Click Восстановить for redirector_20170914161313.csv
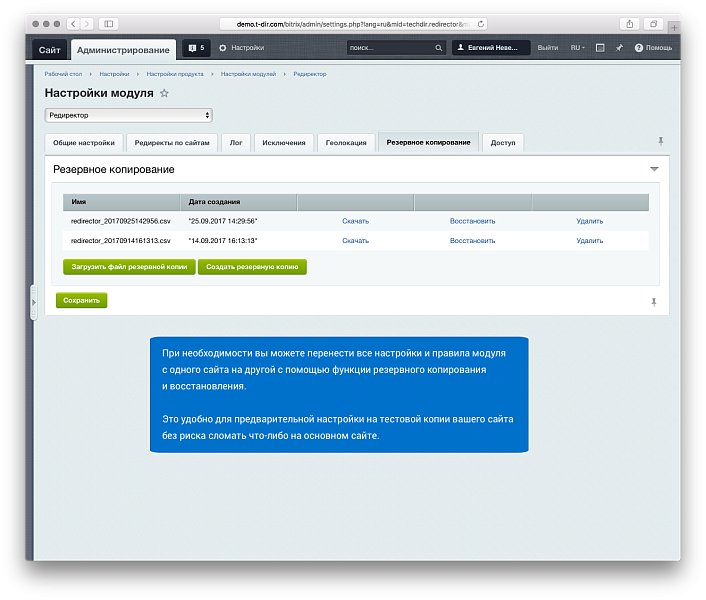The image size is (706, 600). (x=472, y=241)
